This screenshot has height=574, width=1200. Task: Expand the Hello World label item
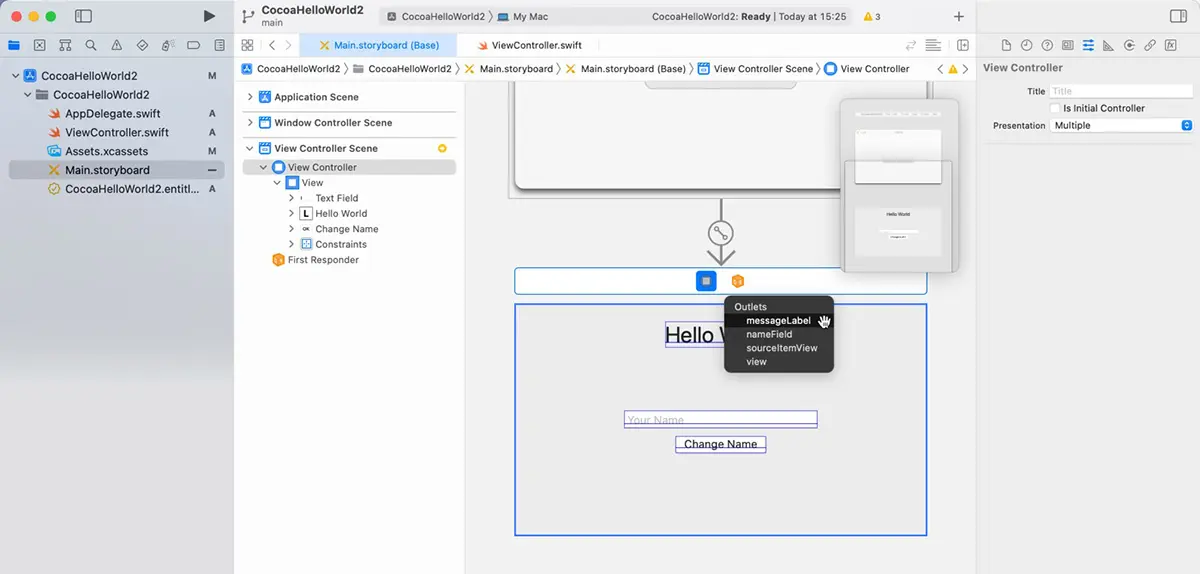291,213
